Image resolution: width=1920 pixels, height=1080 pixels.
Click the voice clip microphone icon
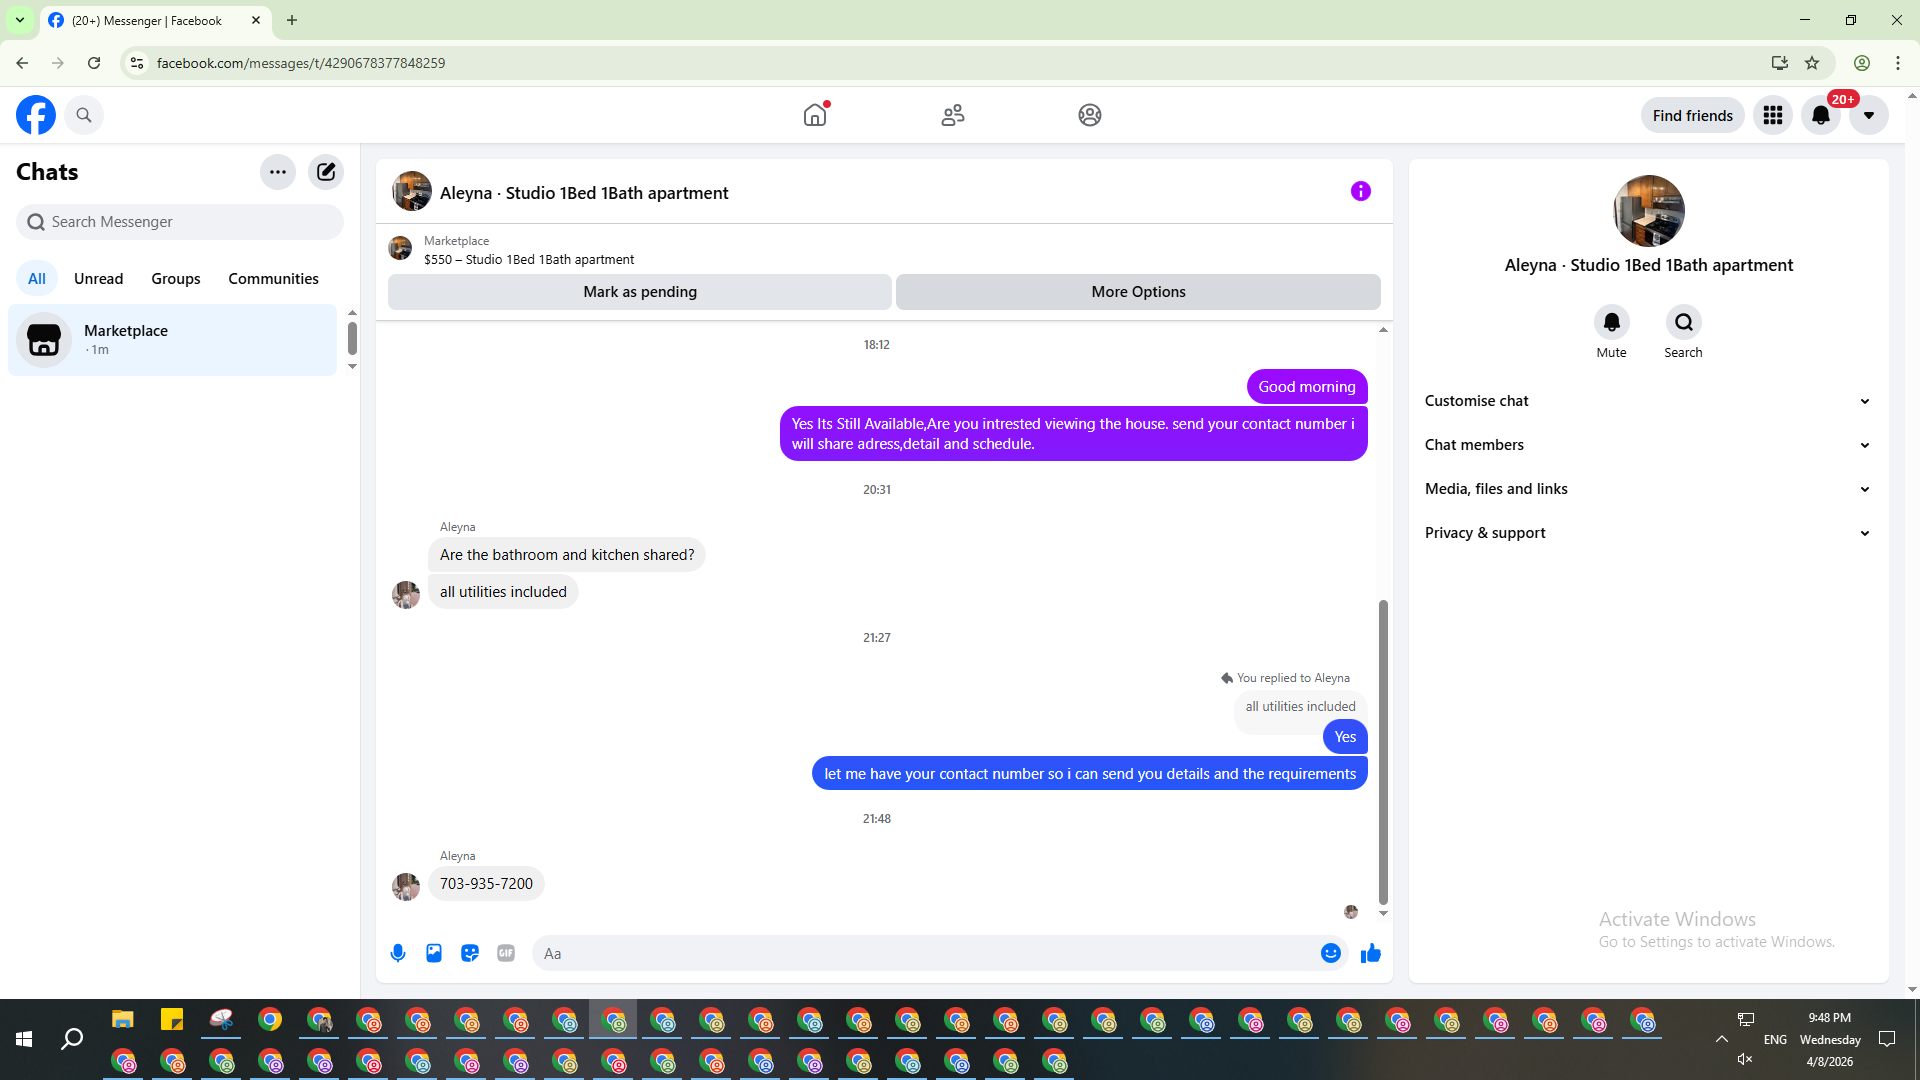[x=398, y=953]
